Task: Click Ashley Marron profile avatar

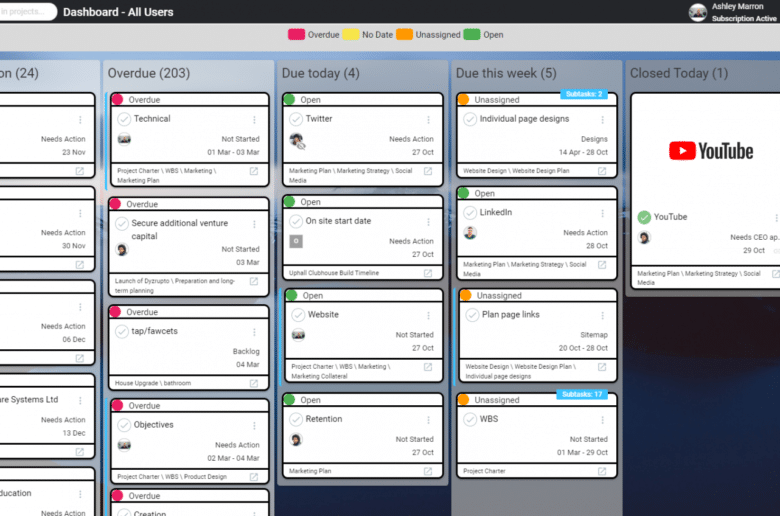Action: click(698, 12)
